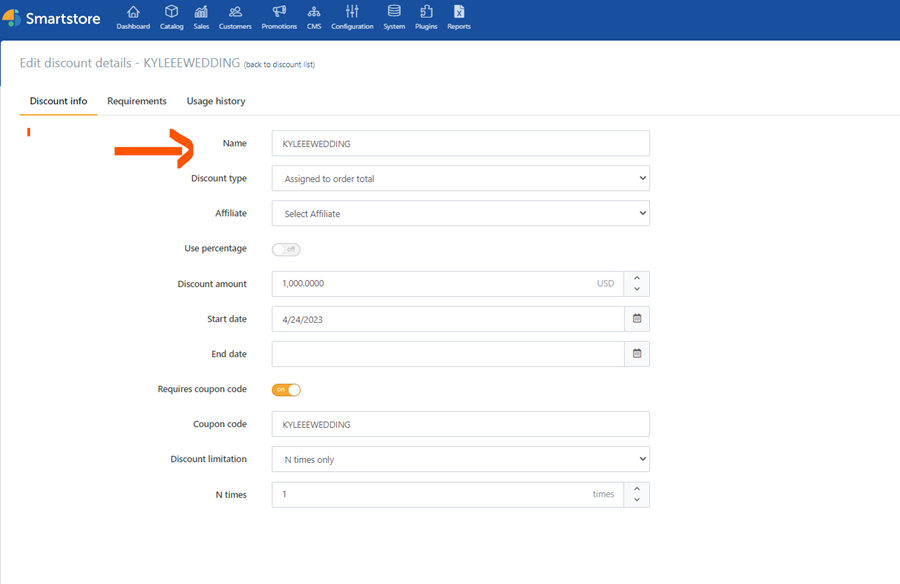This screenshot has height=584, width=900.
Task: Open the Discount type dropdown
Action: tap(461, 179)
